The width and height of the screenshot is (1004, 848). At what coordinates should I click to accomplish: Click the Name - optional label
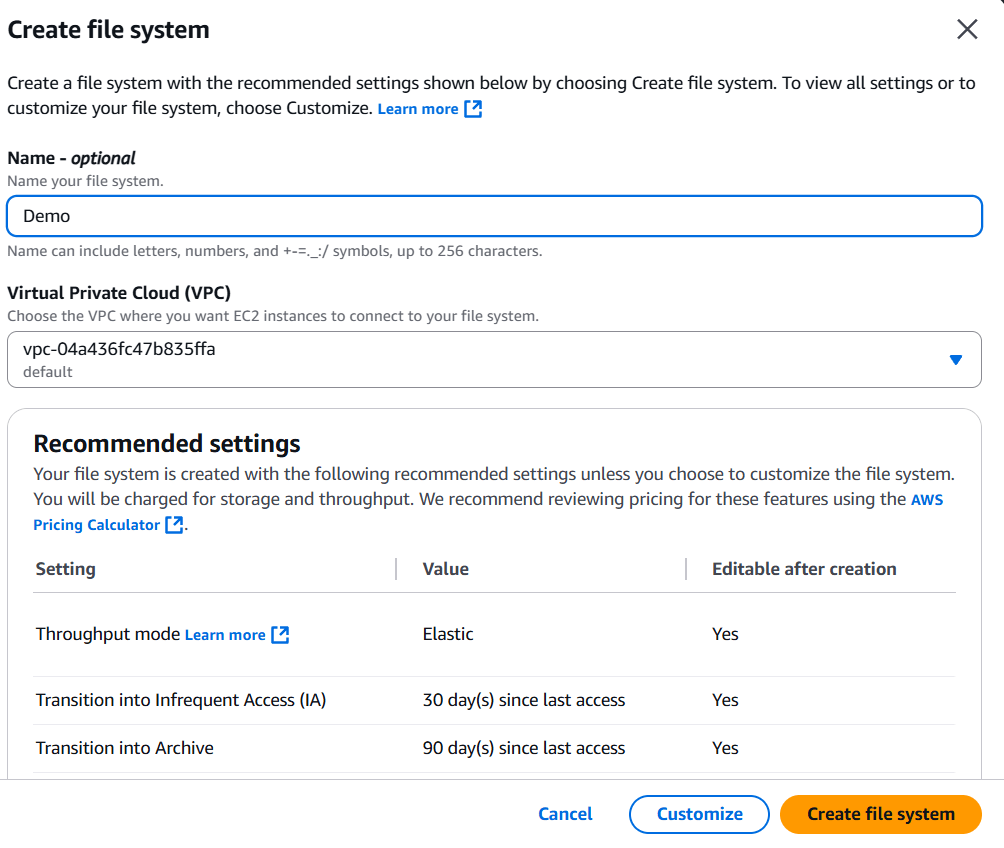pyautogui.click(x=72, y=158)
